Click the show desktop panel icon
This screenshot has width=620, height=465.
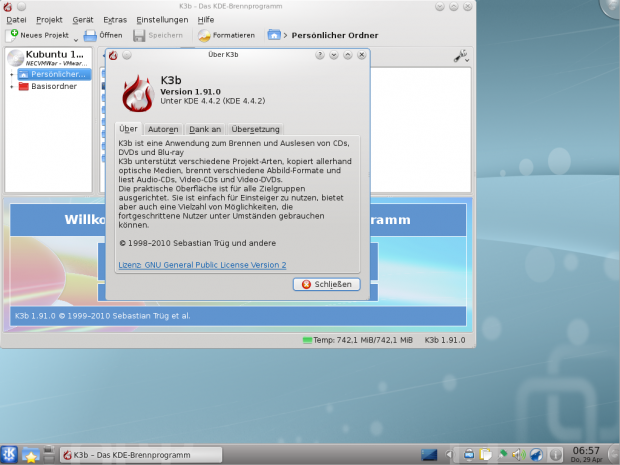click(x=429, y=455)
